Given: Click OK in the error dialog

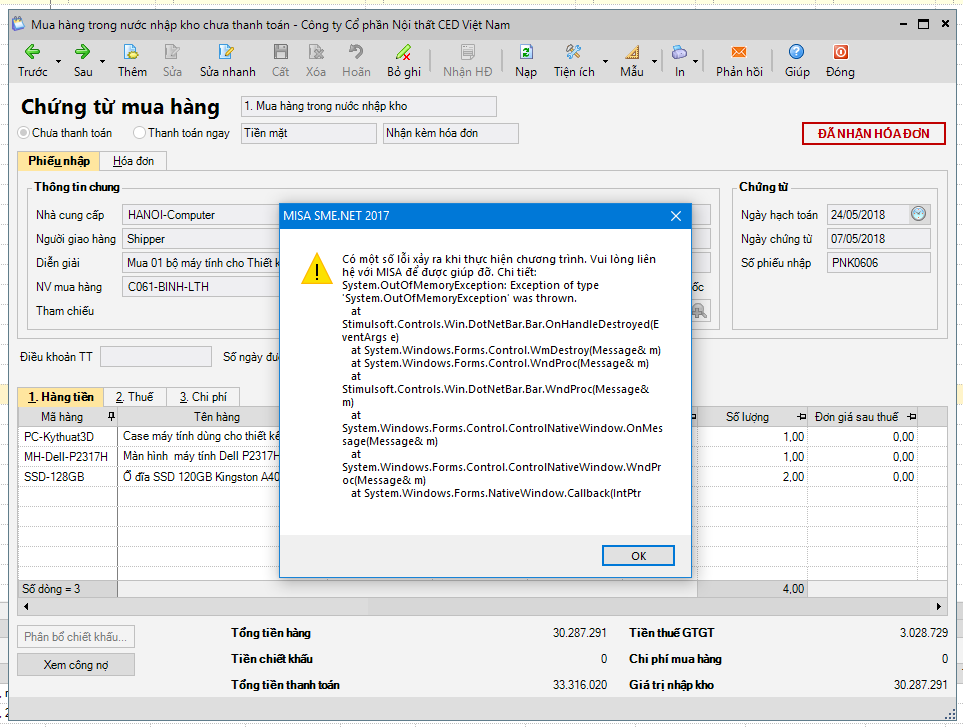Looking at the screenshot, I should (638, 556).
